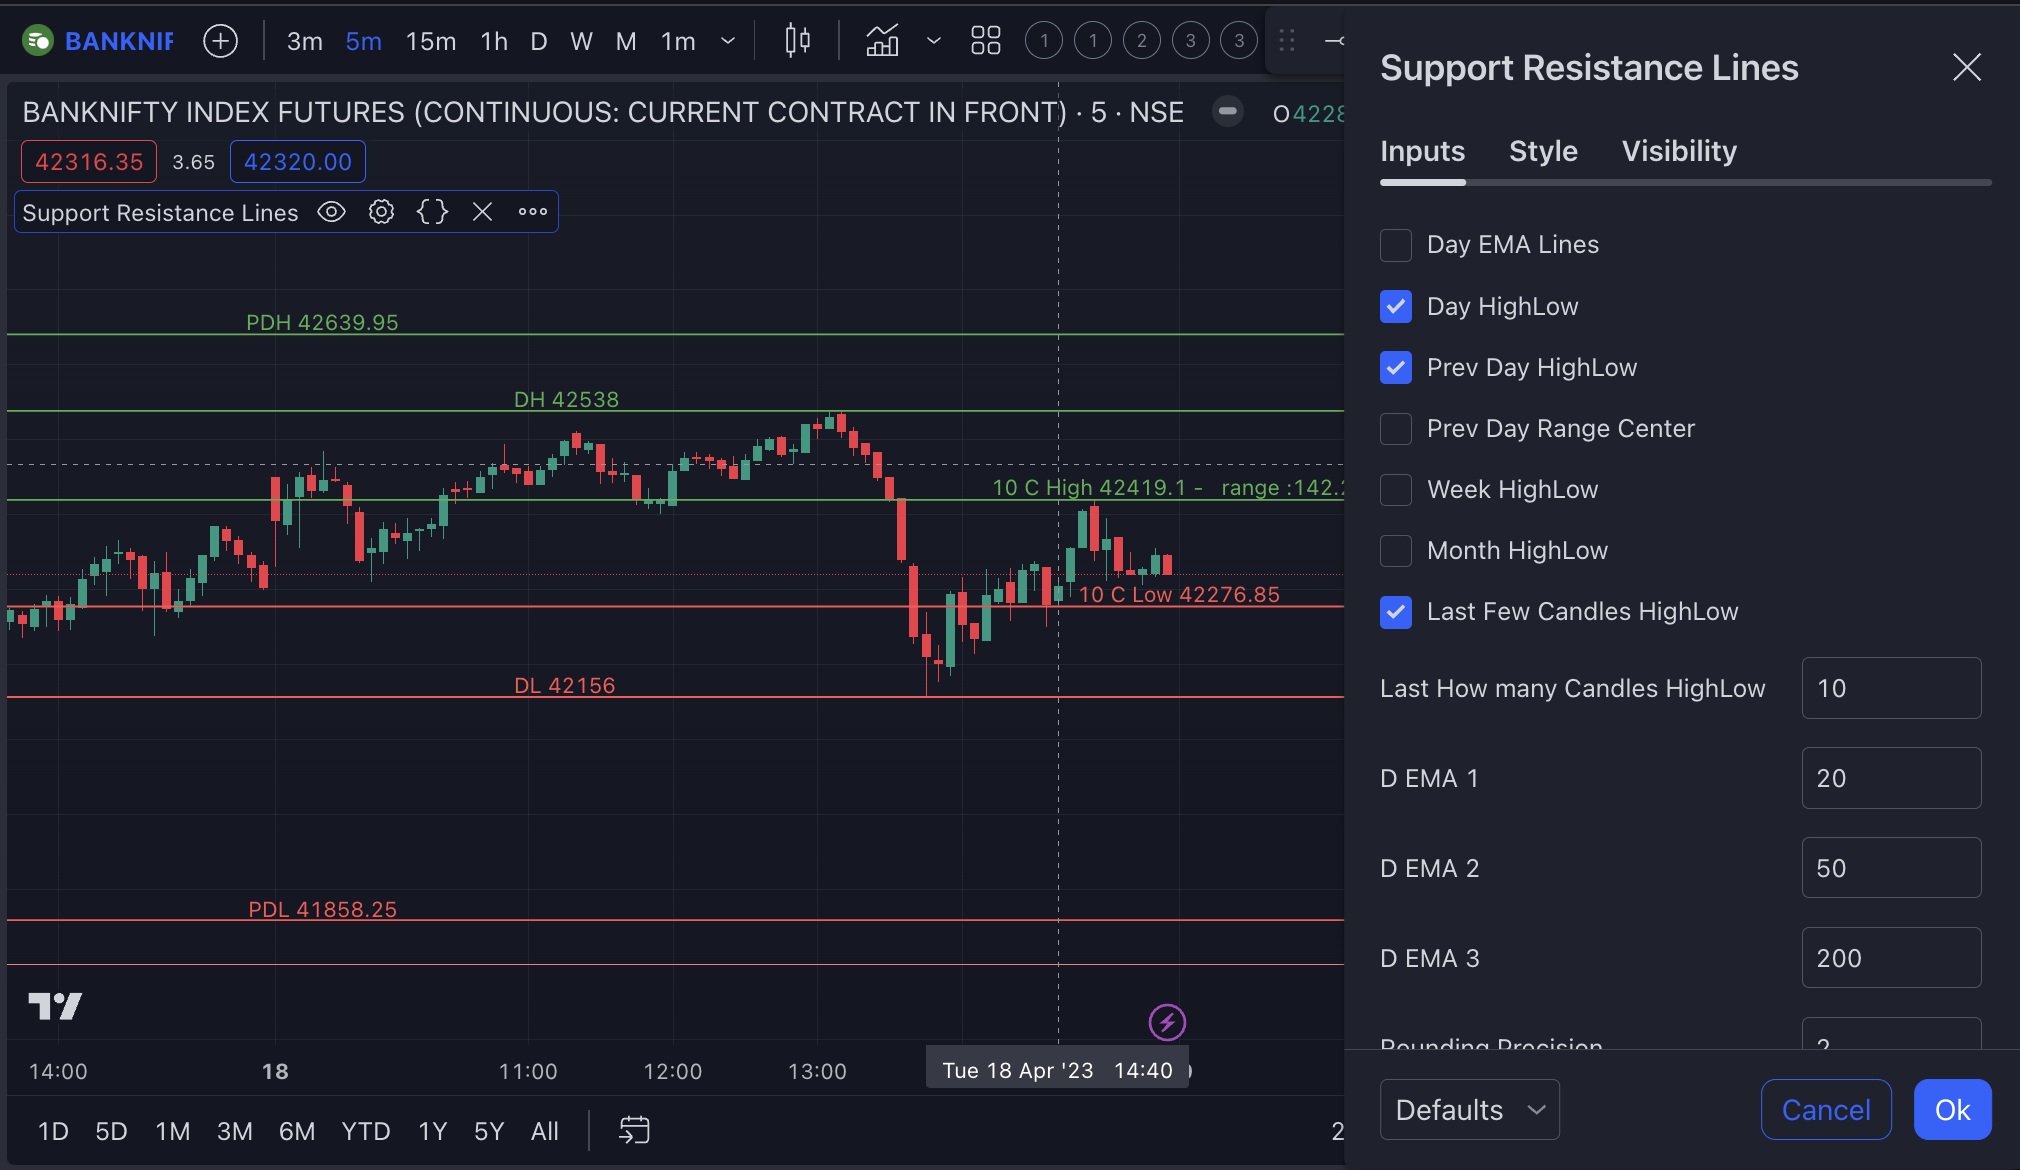
Task: Open the layout grid selector icon
Action: pos(986,41)
